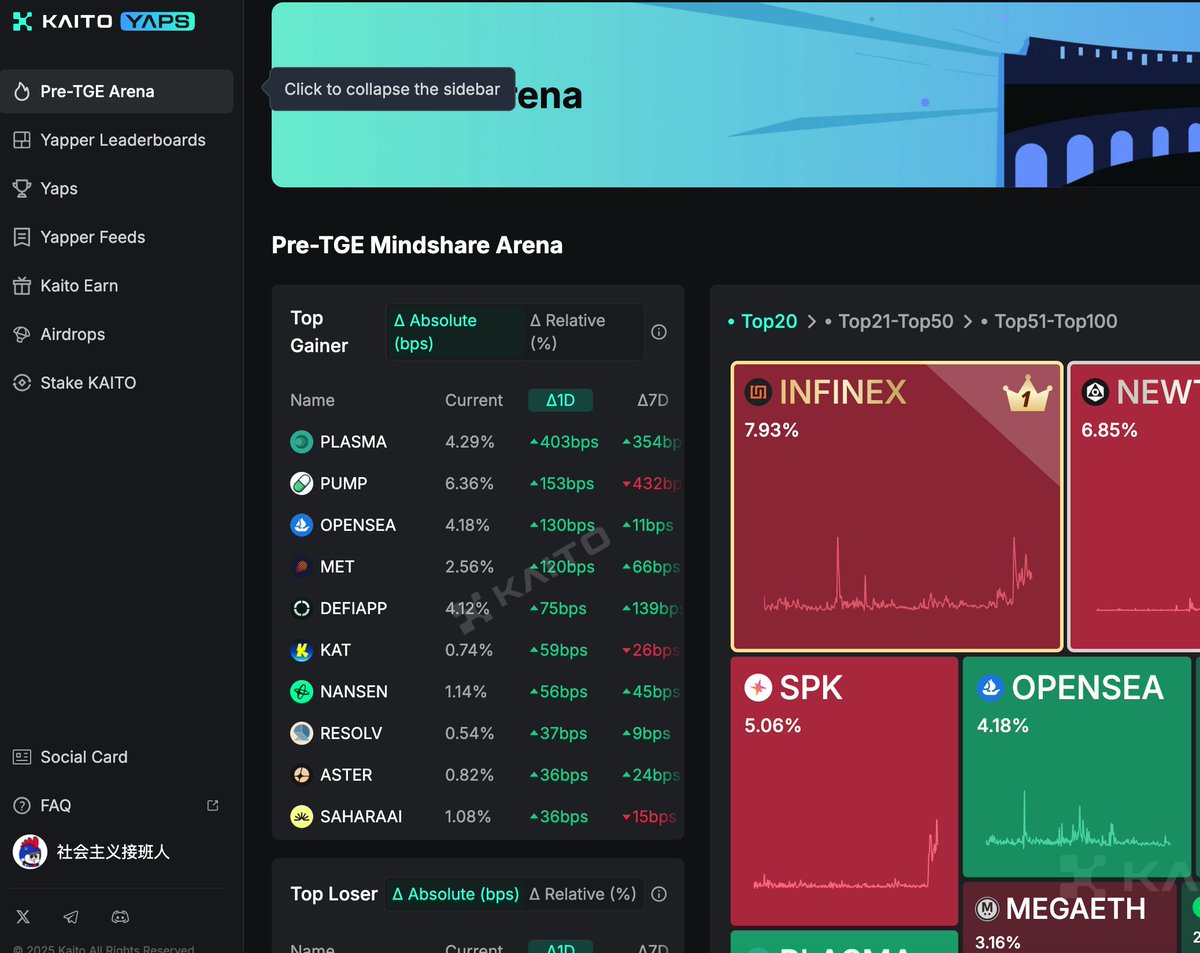
Task: Click the Airdrops parachute icon
Action: [22, 334]
